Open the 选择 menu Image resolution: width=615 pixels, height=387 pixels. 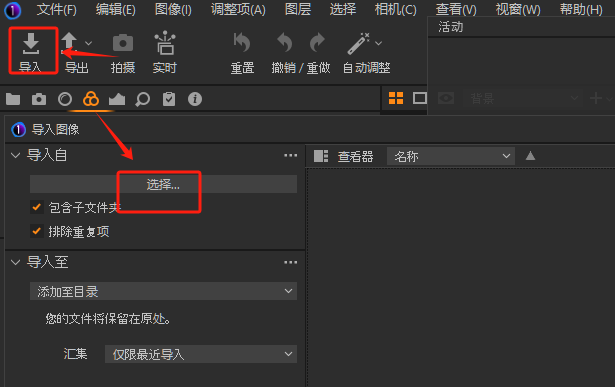point(343,9)
